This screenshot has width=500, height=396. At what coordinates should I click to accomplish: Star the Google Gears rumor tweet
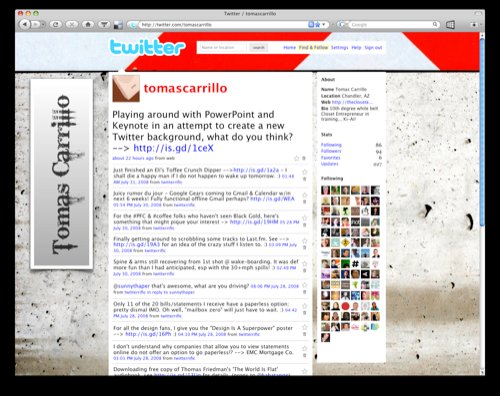coord(304,195)
